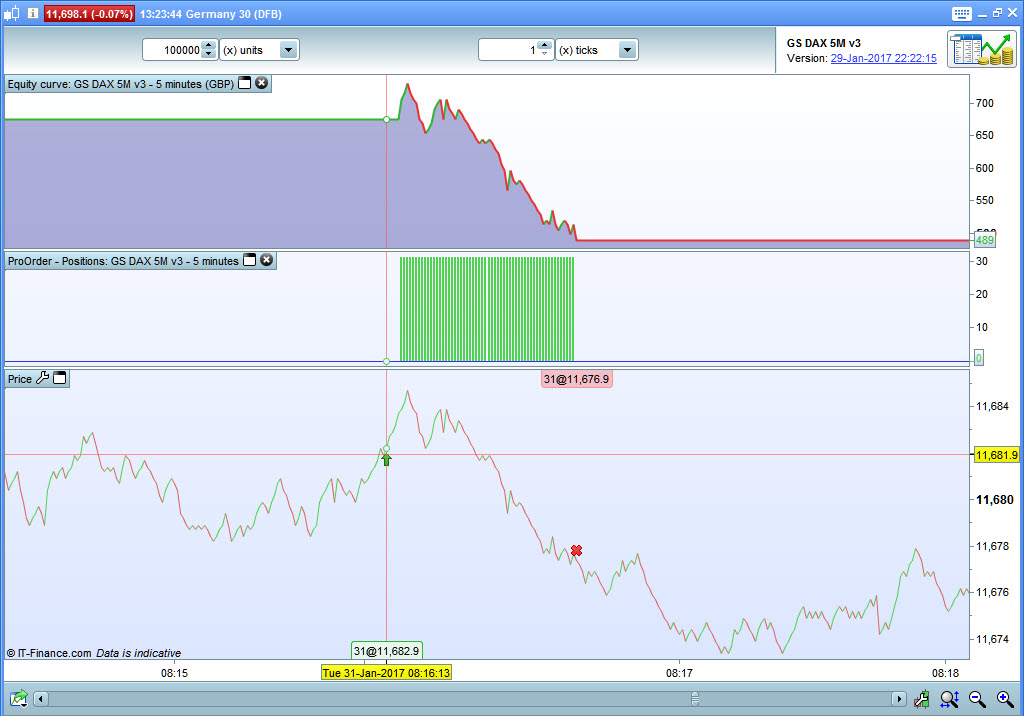This screenshot has height=716, width=1024.
Task: Click the green arrow share icon bottom-left
Action: tap(19, 698)
